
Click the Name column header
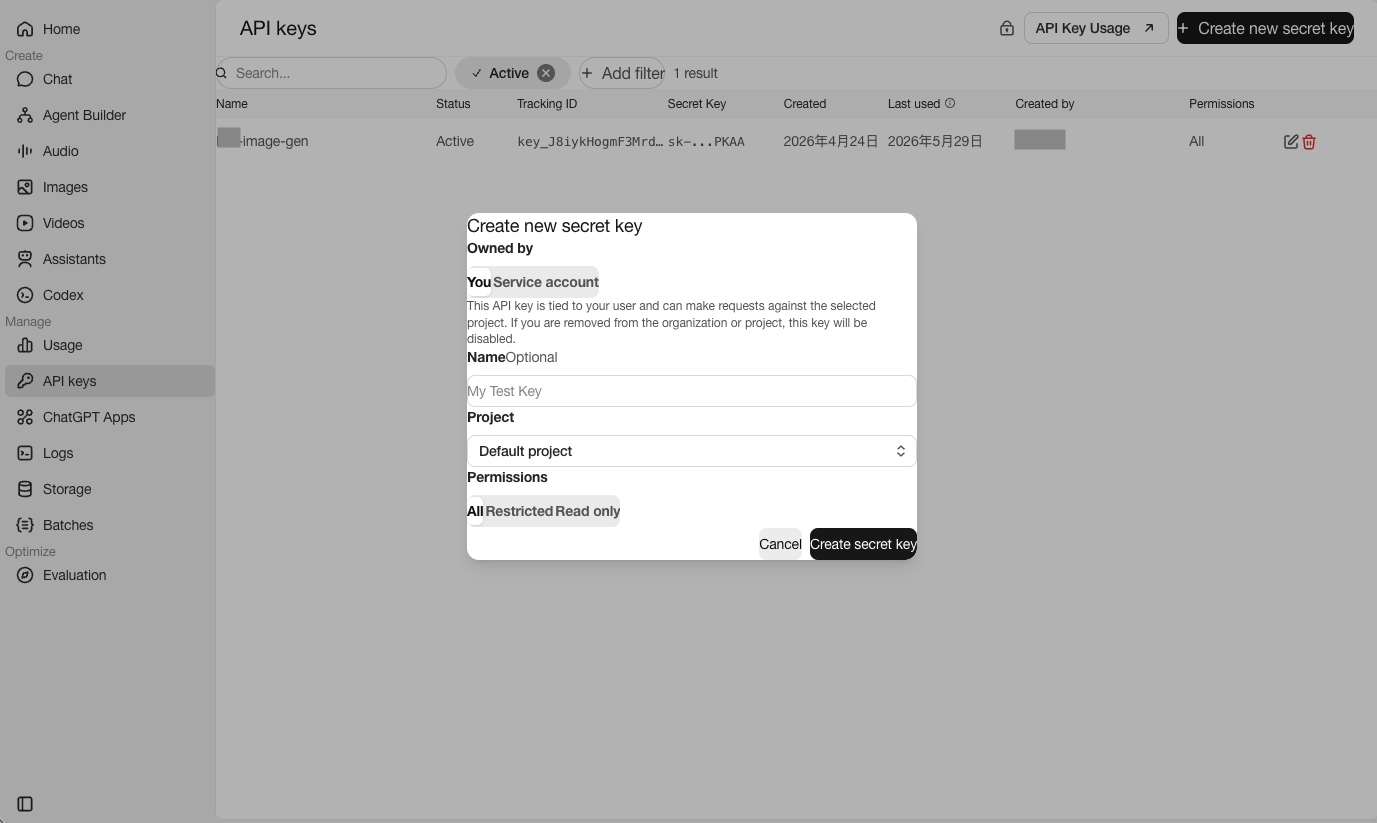(232, 103)
